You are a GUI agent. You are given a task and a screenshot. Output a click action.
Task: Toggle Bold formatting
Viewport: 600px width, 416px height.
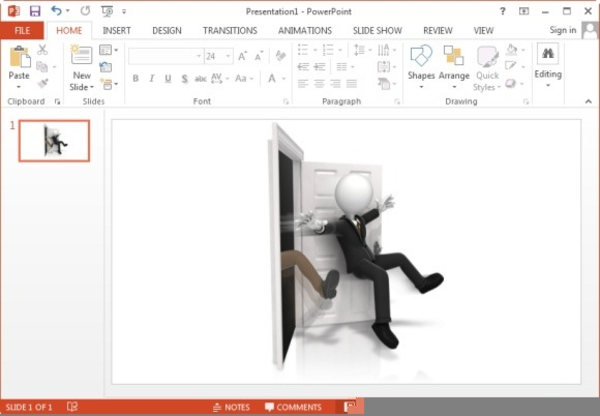[135, 79]
